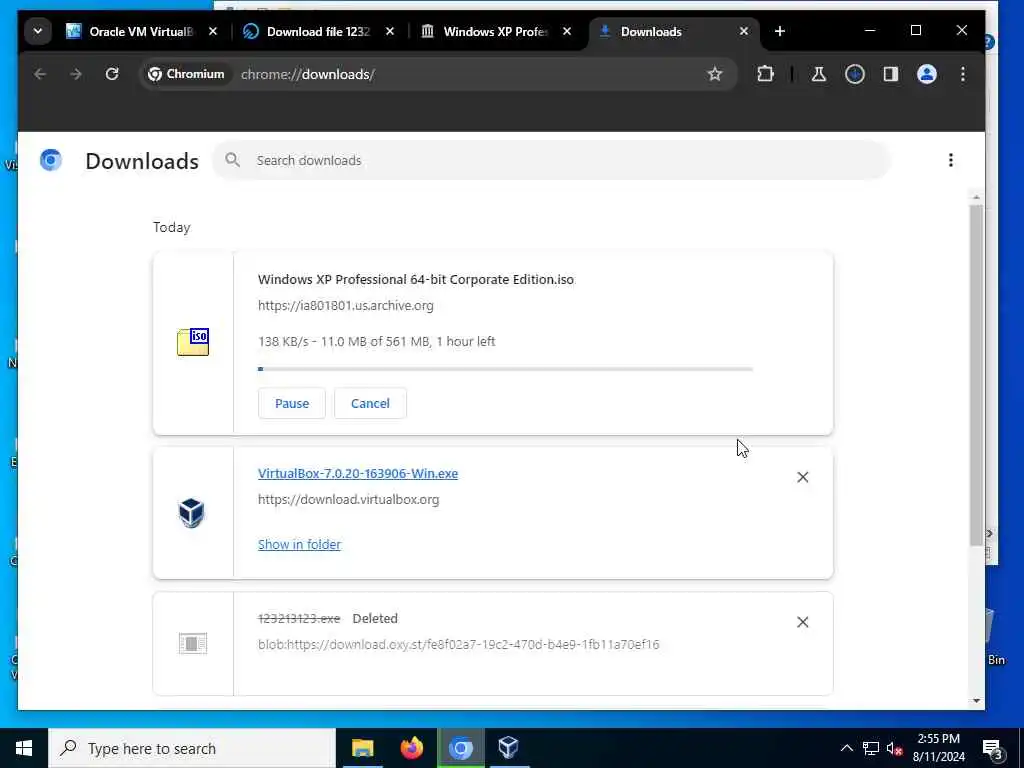Open File Explorer from the taskbar
Image resolution: width=1024 pixels, height=768 pixels.
point(362,748)
